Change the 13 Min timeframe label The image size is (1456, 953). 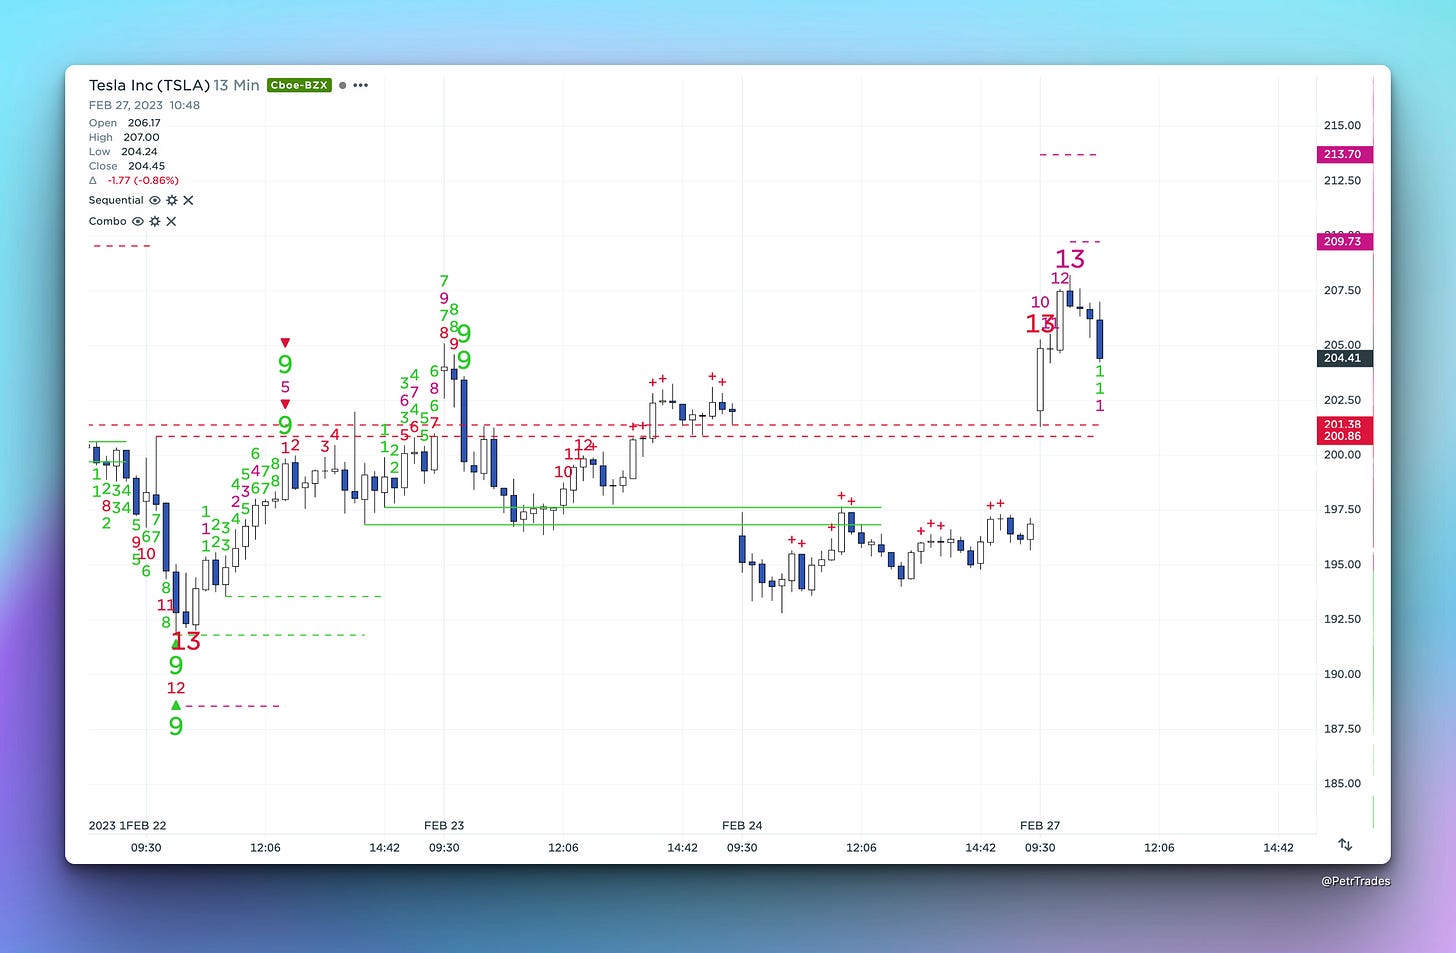pos(236,85)
